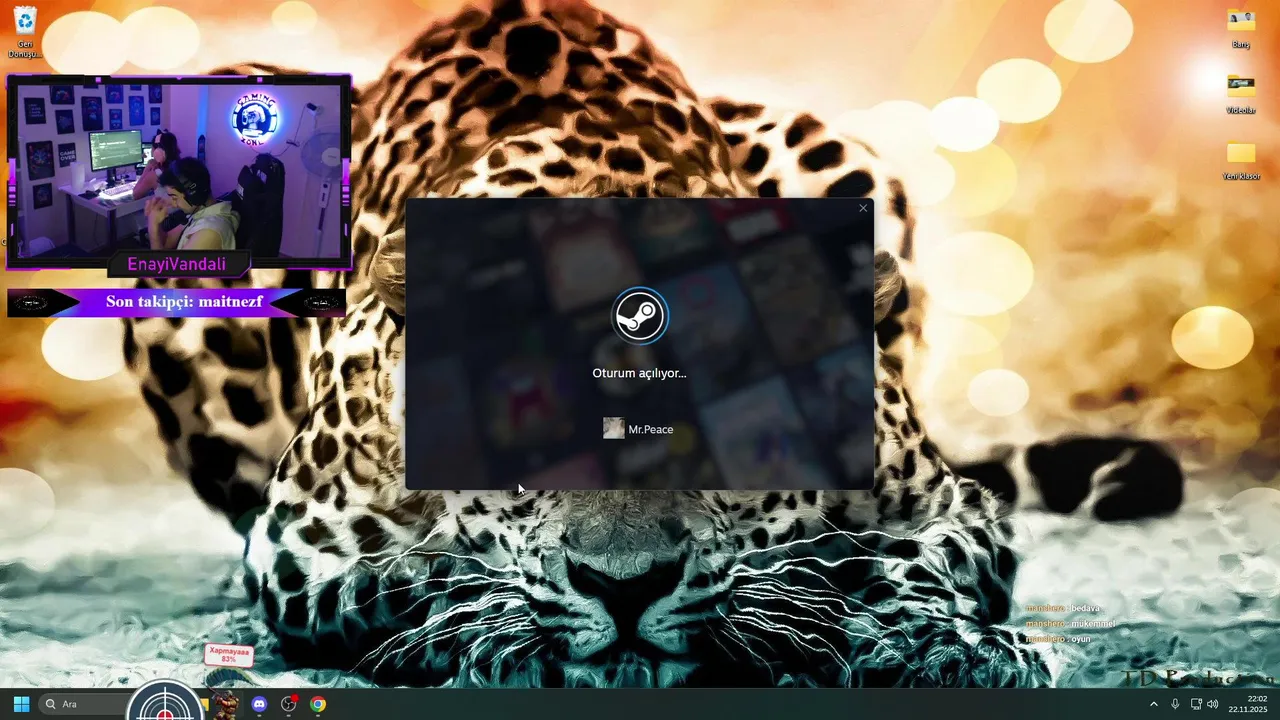Open the volume speaker tray icon
This screenshot has height=720, width=1280.
(x=1213, y=704)
